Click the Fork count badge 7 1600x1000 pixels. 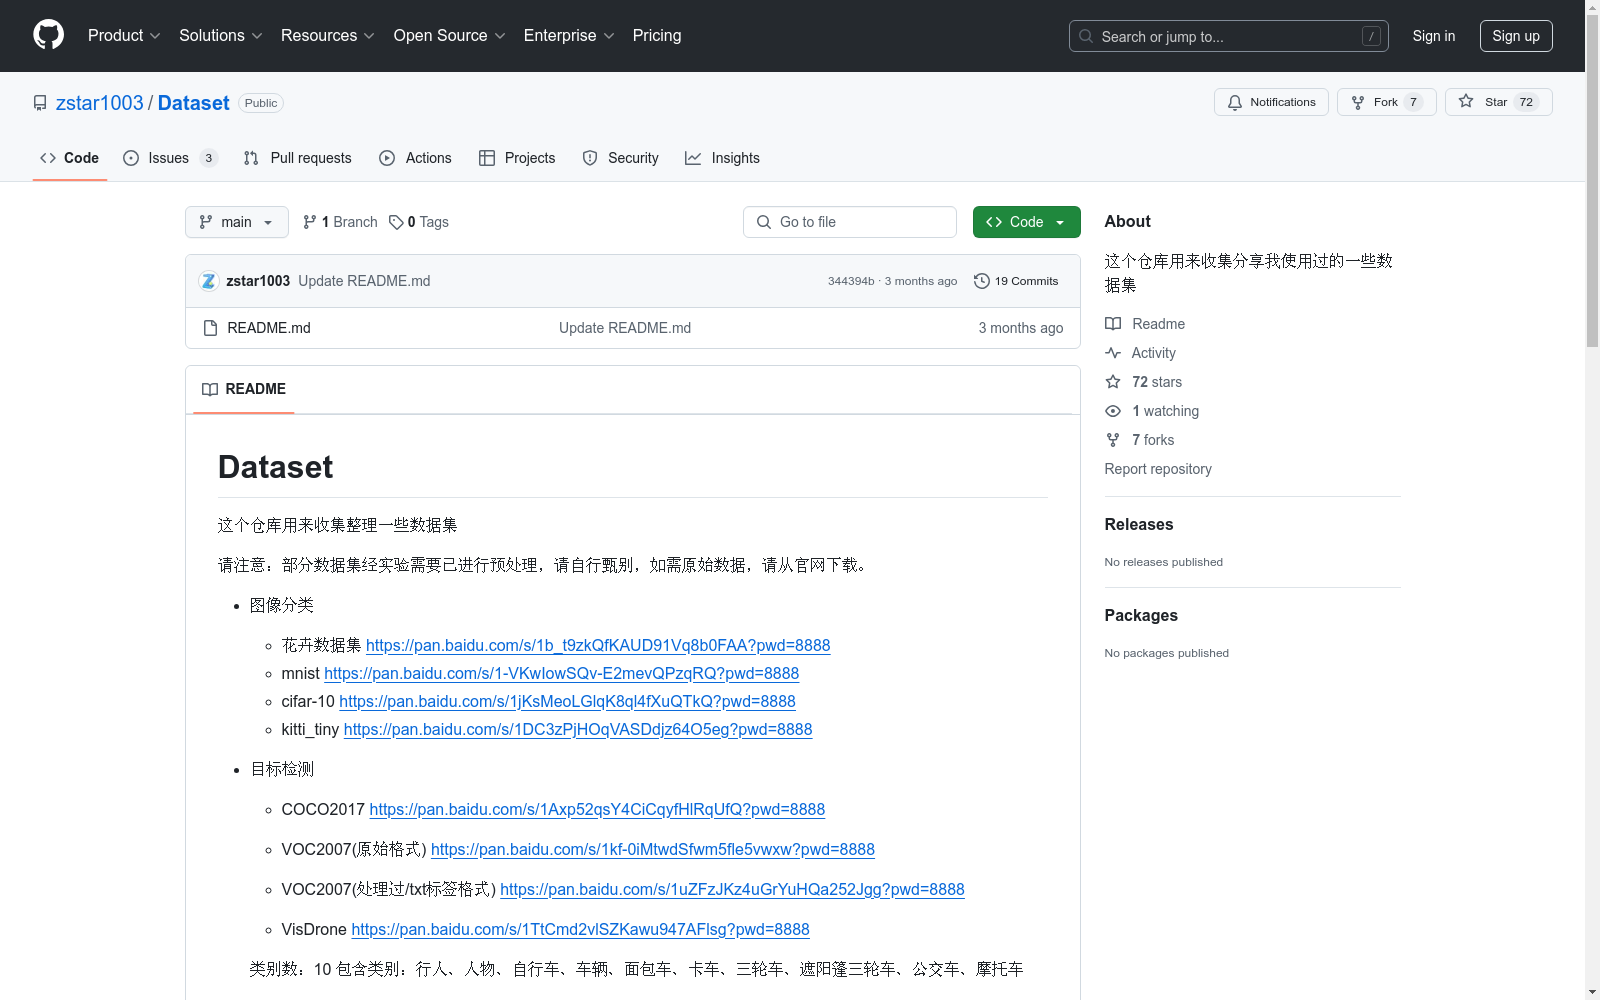[1413, 102]
